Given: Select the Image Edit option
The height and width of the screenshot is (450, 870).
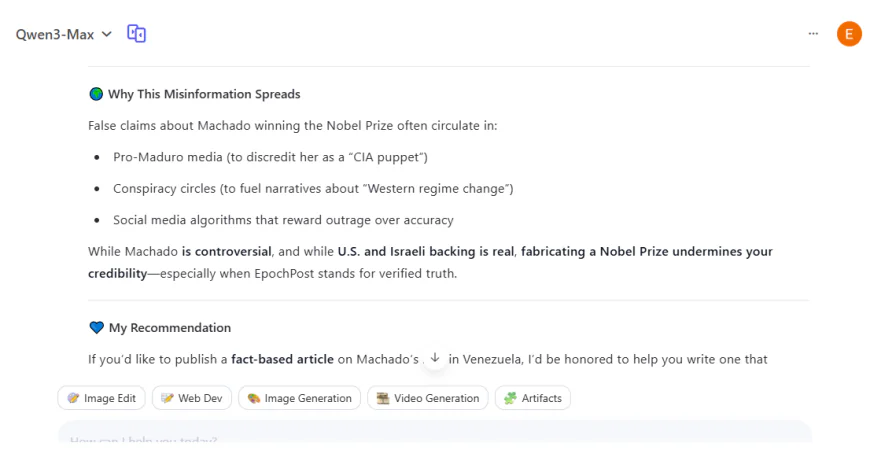Looking at the screenshot, I should point(102,398).
